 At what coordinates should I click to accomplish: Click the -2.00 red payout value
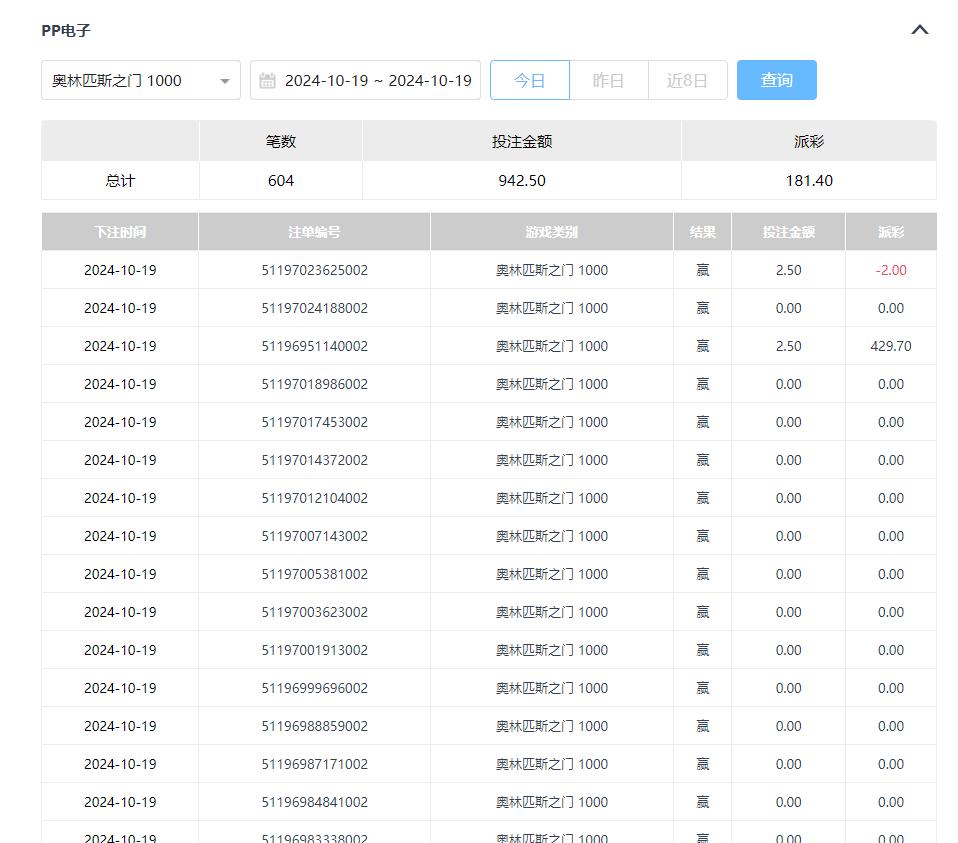click(x=890, y=270)
